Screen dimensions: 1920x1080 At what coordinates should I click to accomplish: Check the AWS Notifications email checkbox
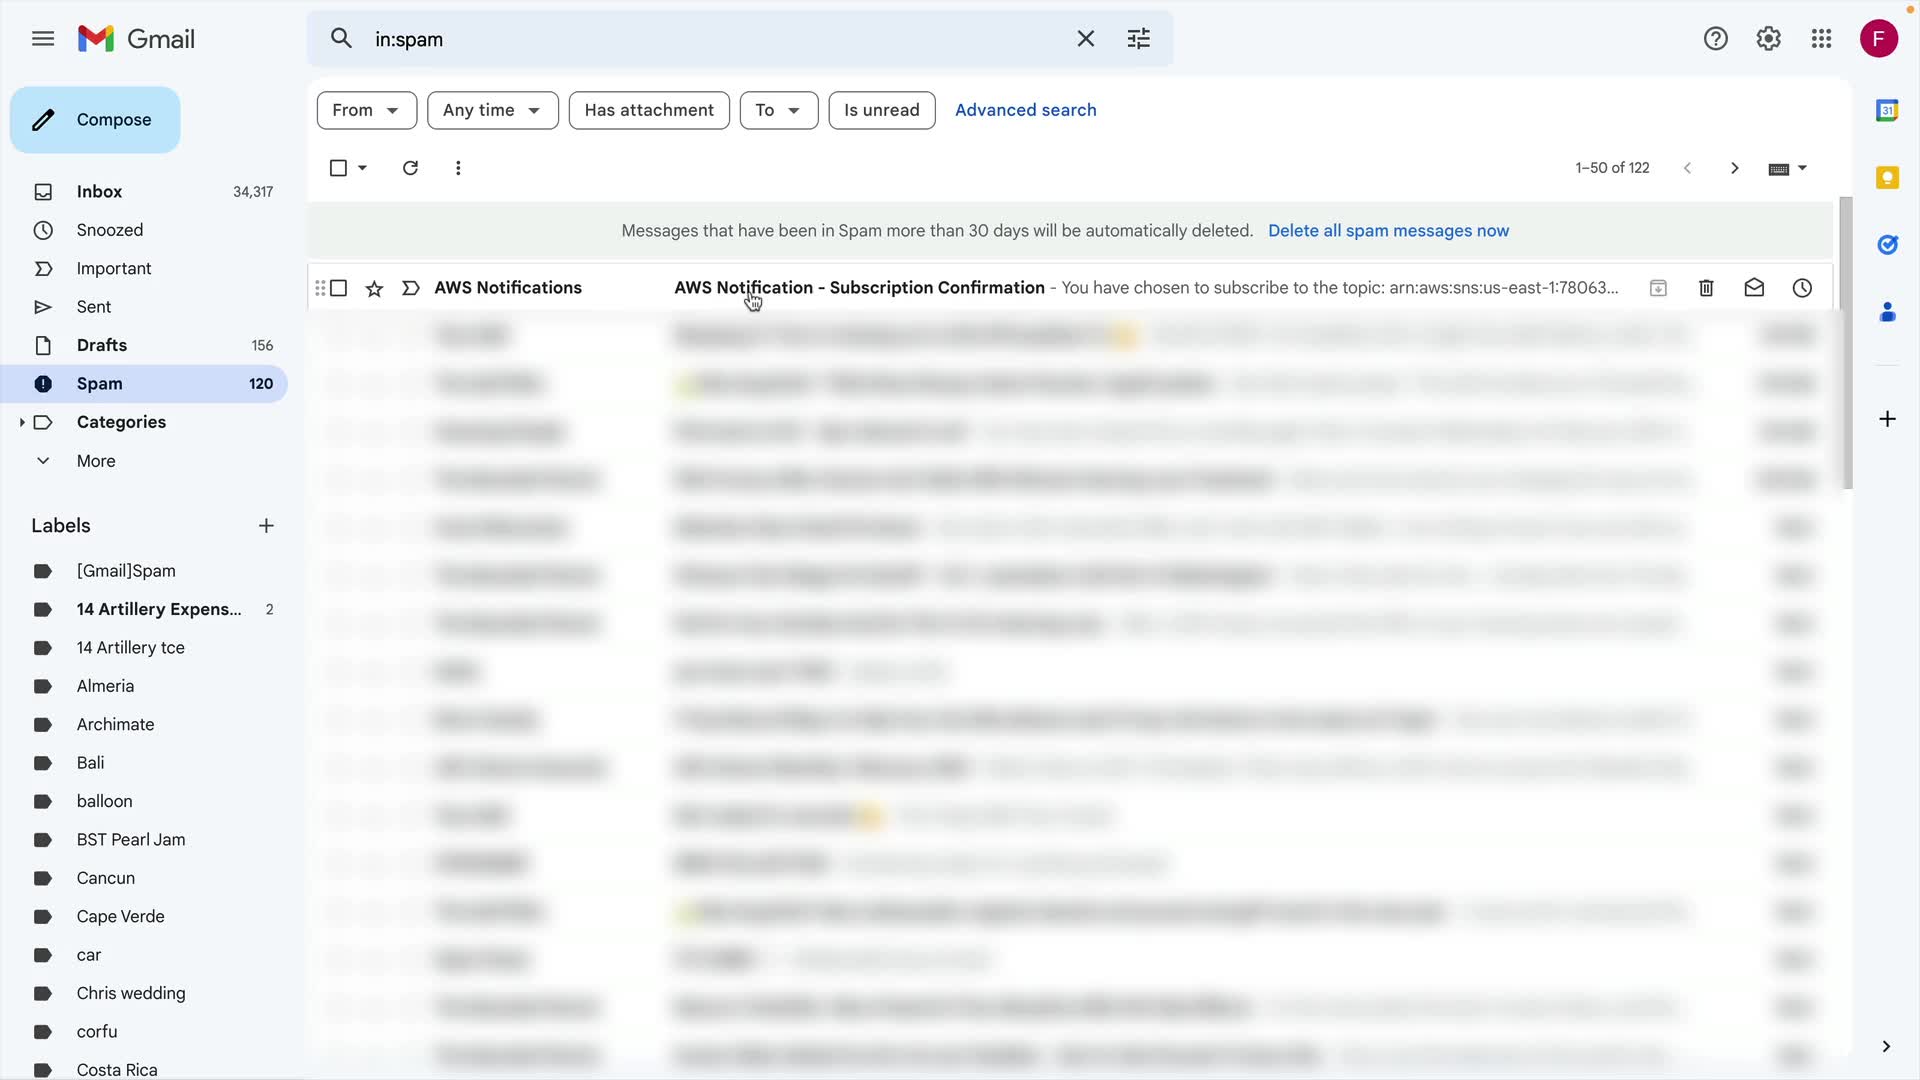tap(339, 288)
